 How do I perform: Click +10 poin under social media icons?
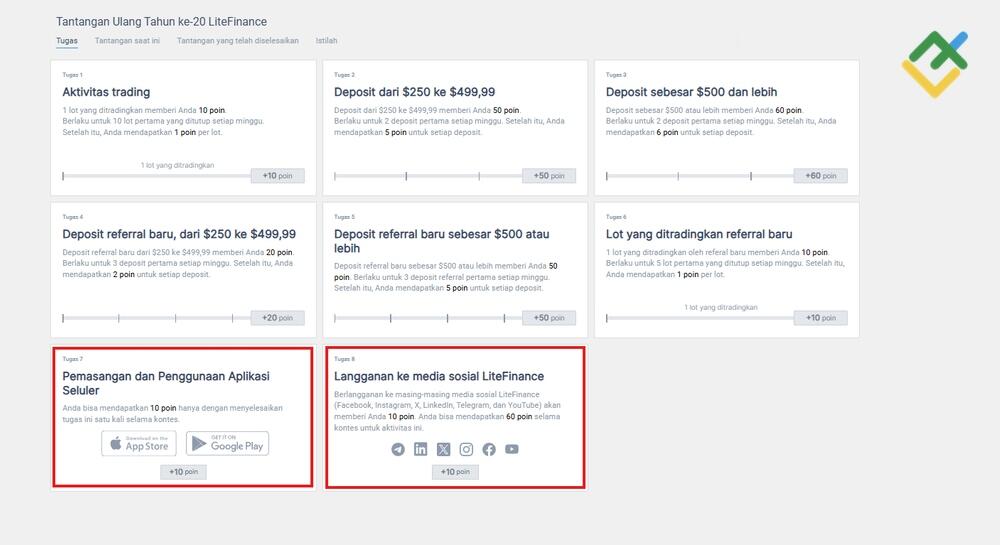coord(455,472)
